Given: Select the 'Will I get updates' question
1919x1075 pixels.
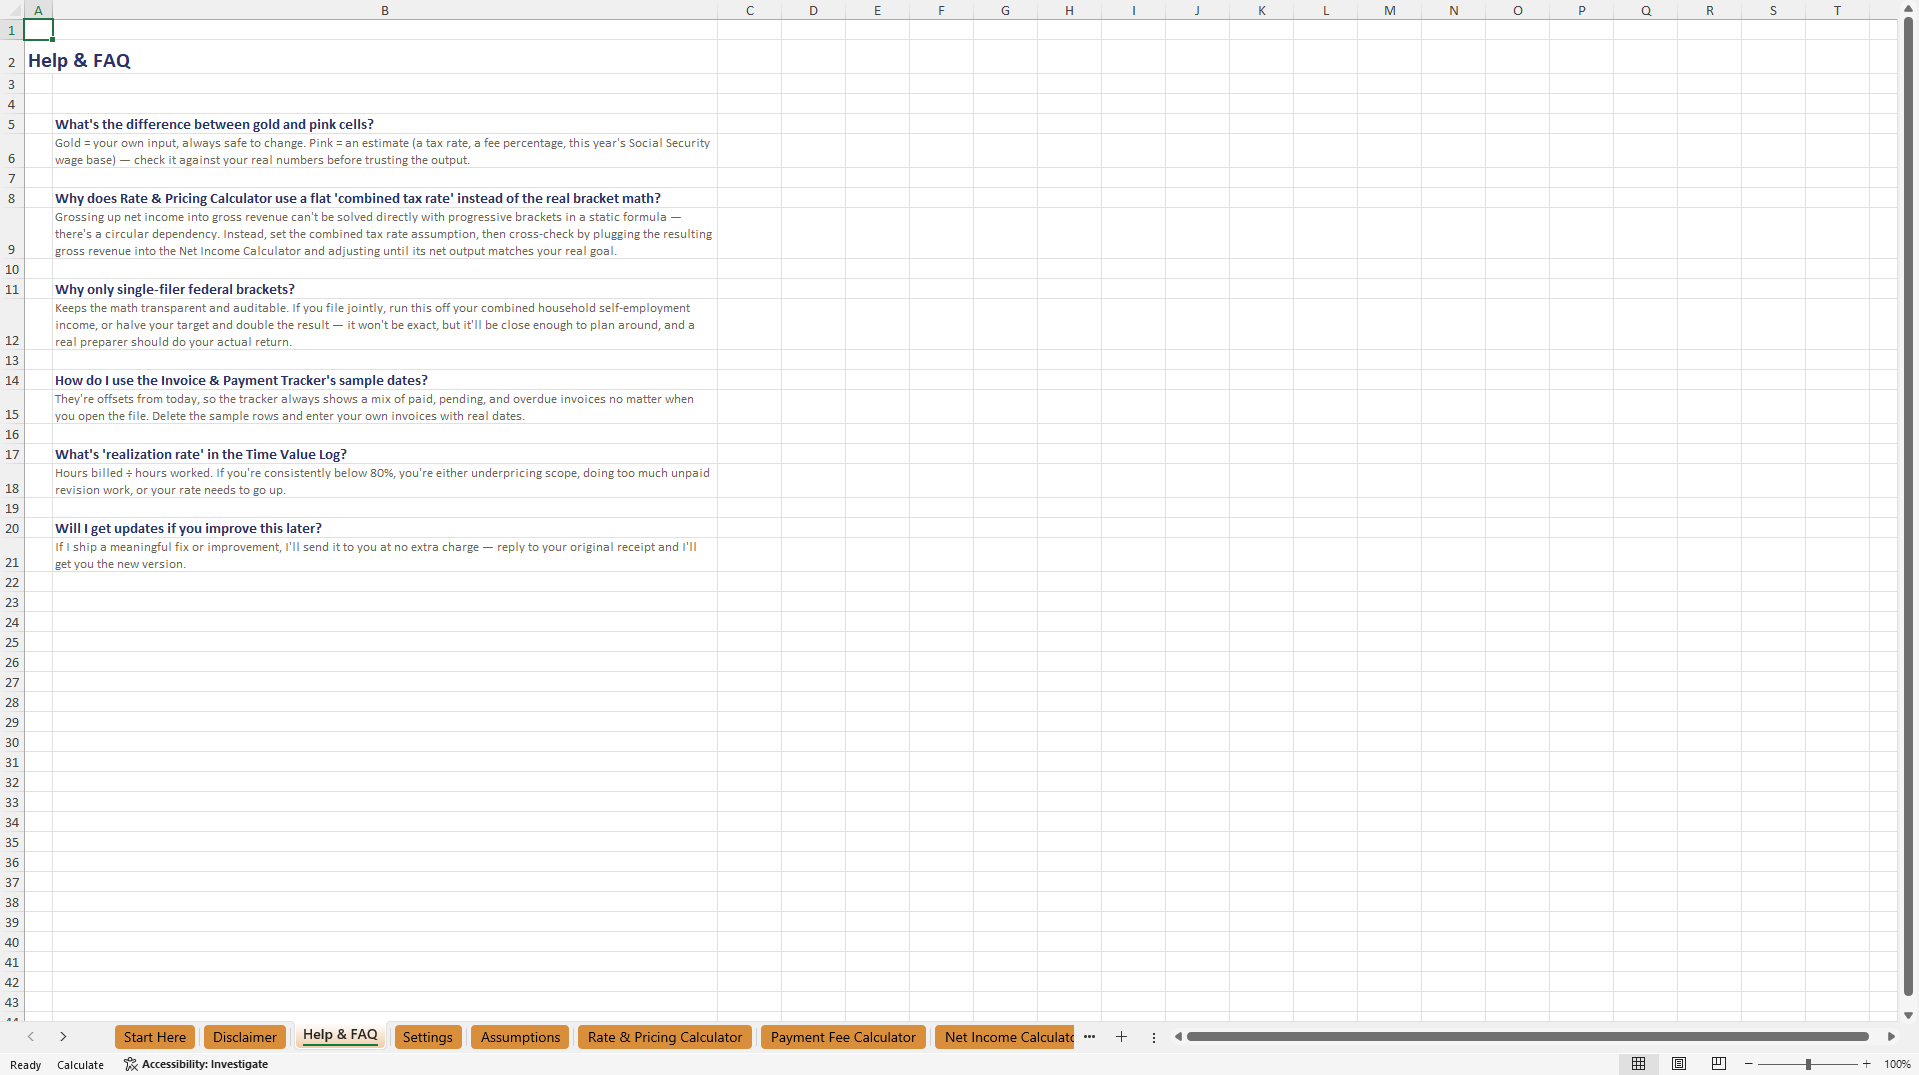Looking at the screenshot, I should pos(385,528).
